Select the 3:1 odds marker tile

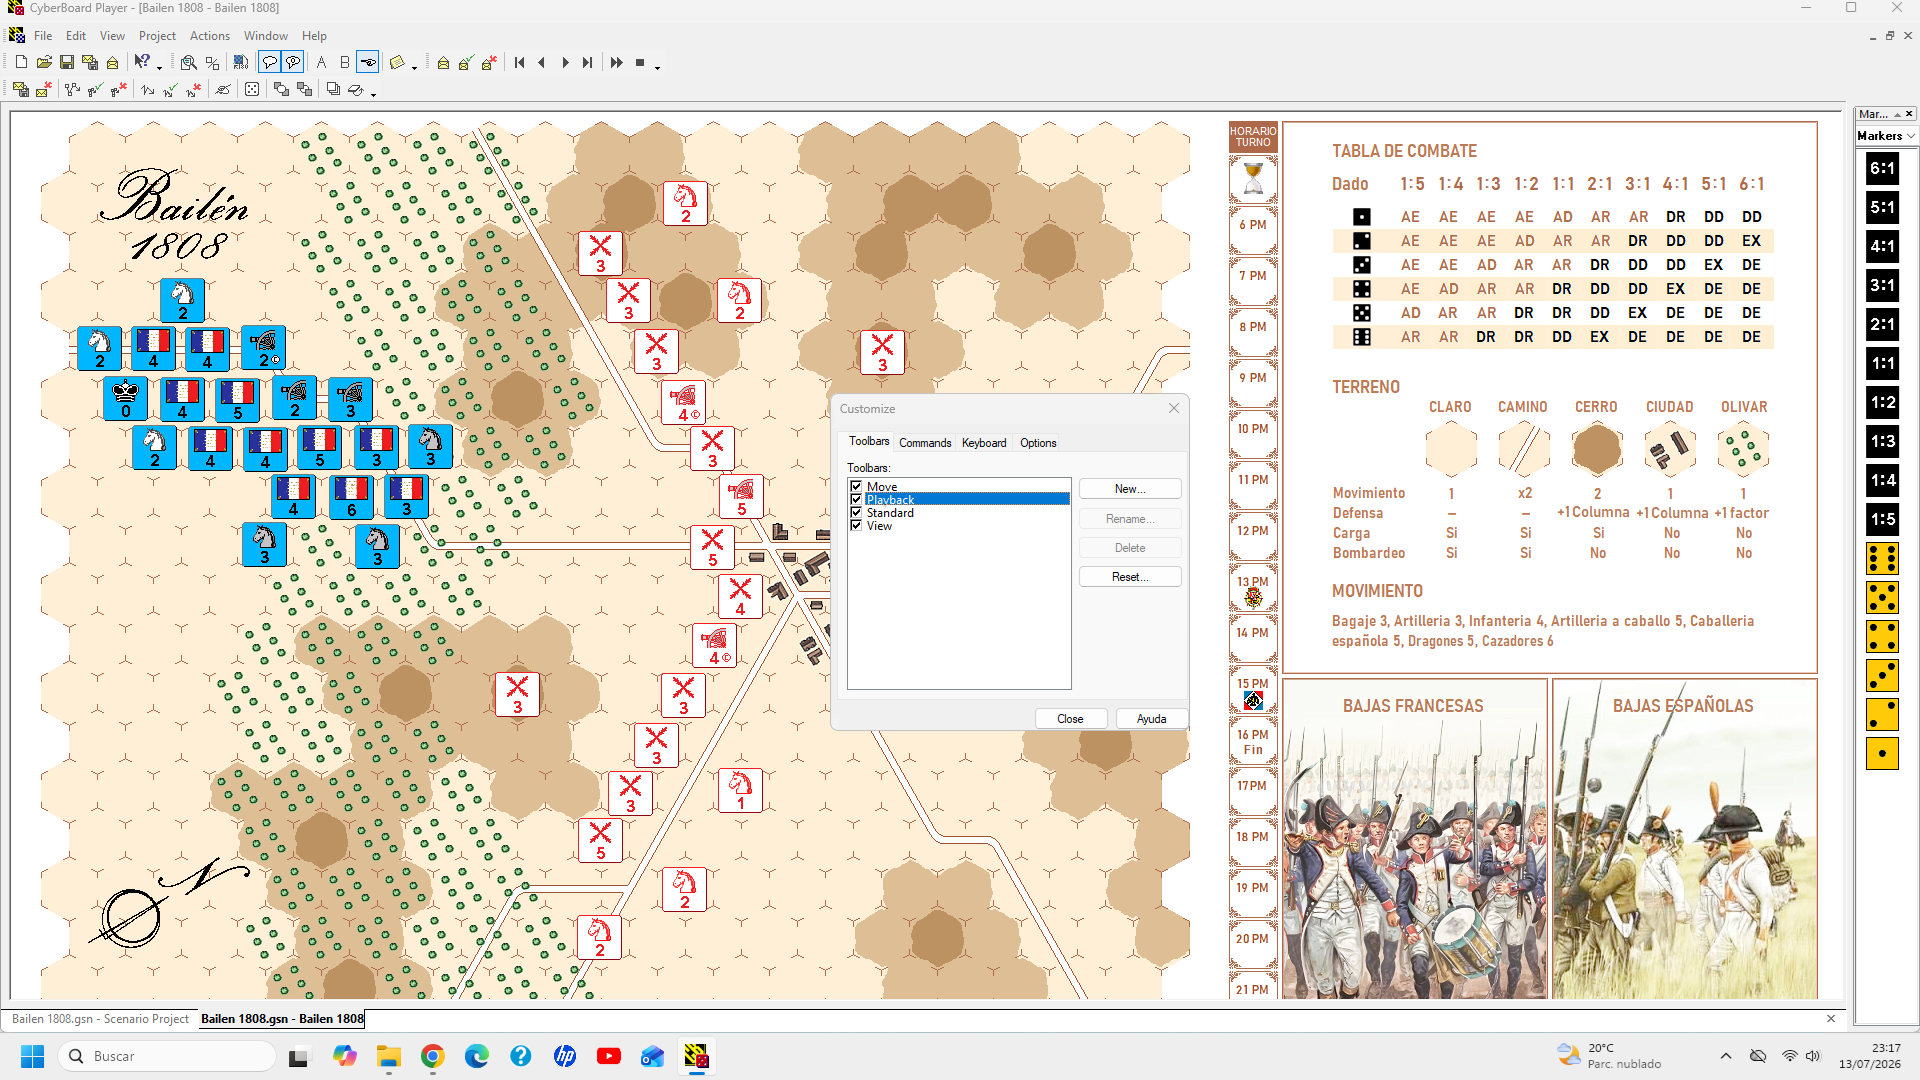1882,285
